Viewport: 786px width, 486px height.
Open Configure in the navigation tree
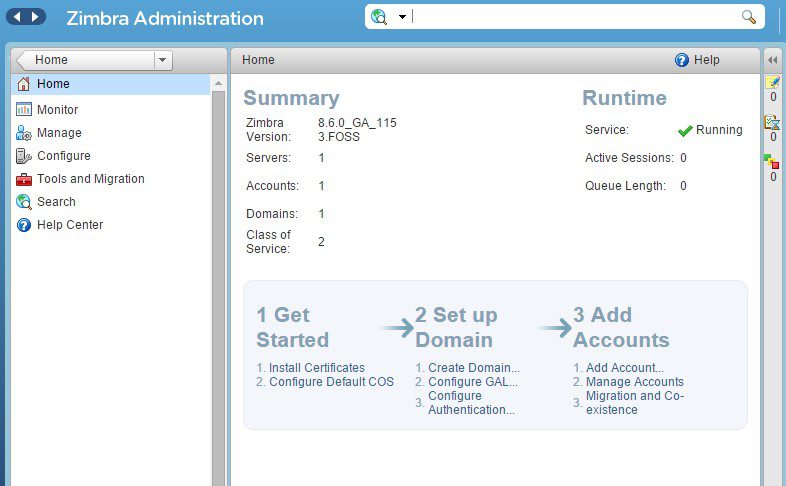[64, 156]
